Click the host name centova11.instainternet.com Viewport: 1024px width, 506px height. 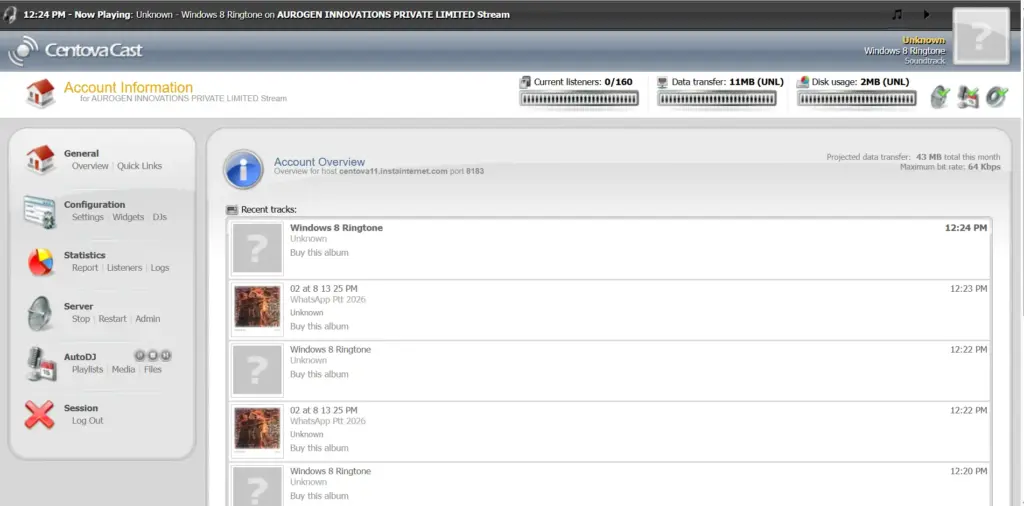393,172
